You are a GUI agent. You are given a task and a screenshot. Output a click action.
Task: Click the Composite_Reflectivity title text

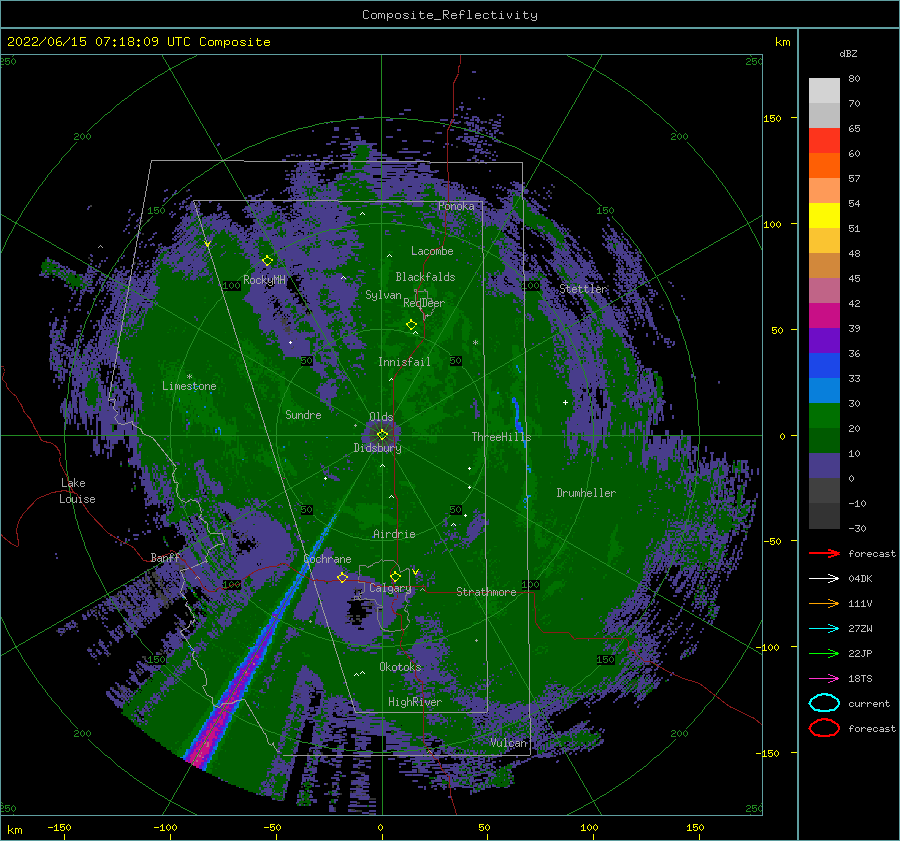449,15
